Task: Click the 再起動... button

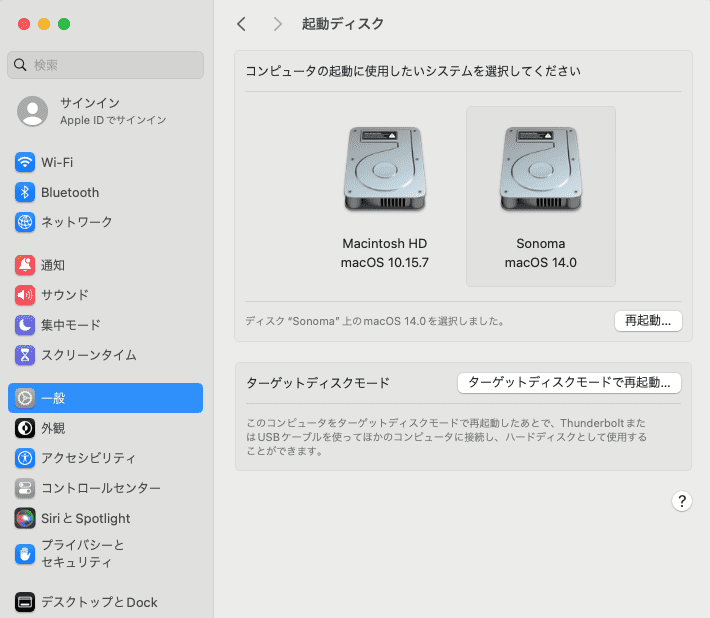Action: pos(648,321)
